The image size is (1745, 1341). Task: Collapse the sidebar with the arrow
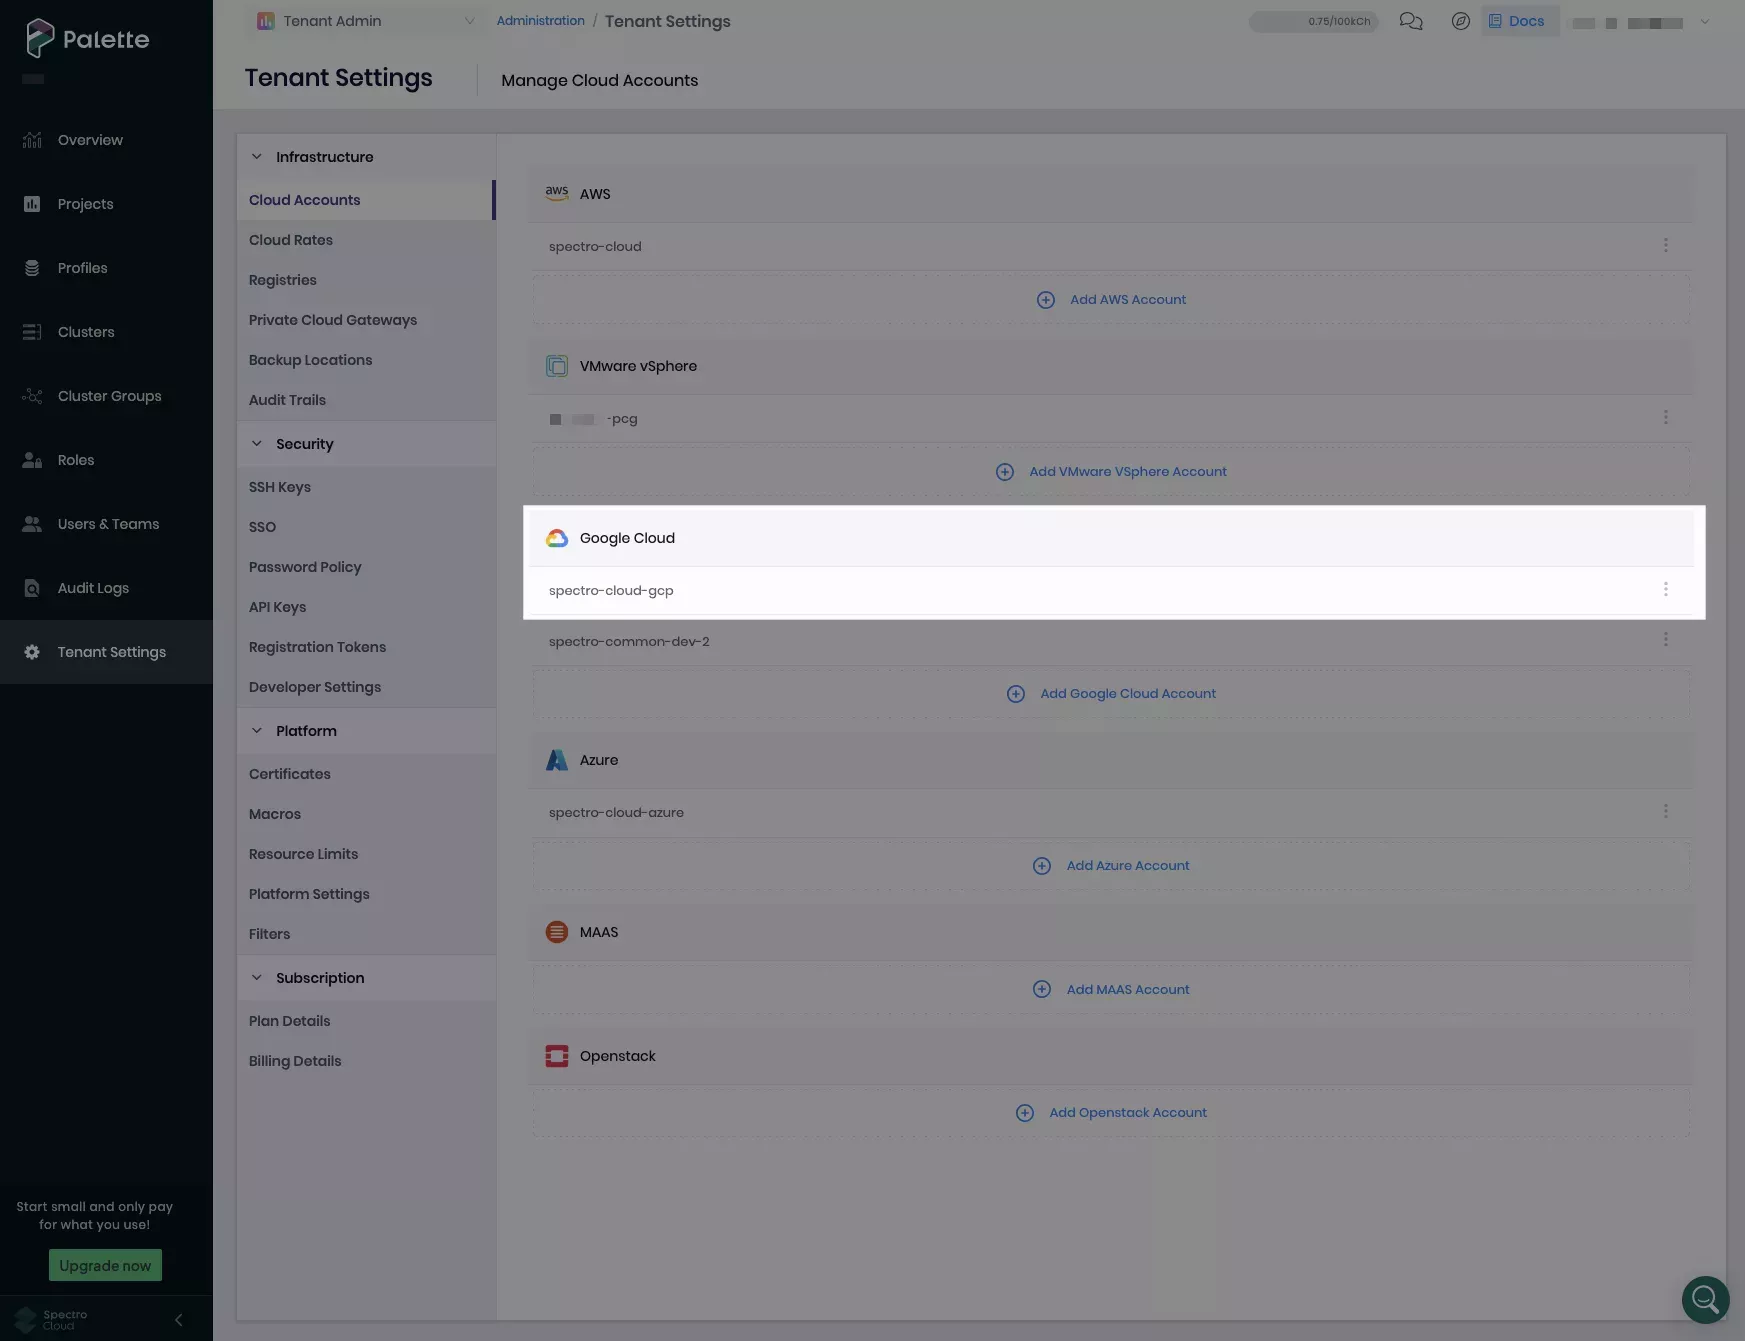tap(179, 1320)
